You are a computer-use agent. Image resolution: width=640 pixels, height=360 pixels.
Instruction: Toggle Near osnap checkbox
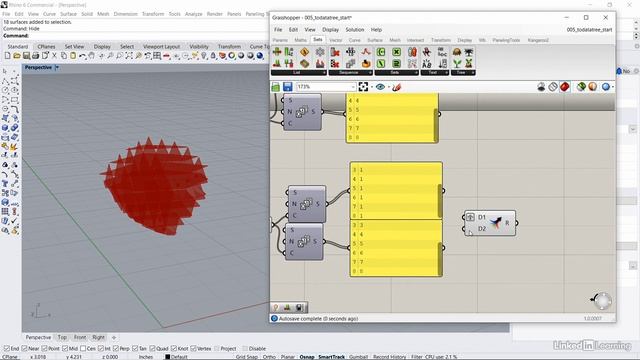click(x=24, y=349)
